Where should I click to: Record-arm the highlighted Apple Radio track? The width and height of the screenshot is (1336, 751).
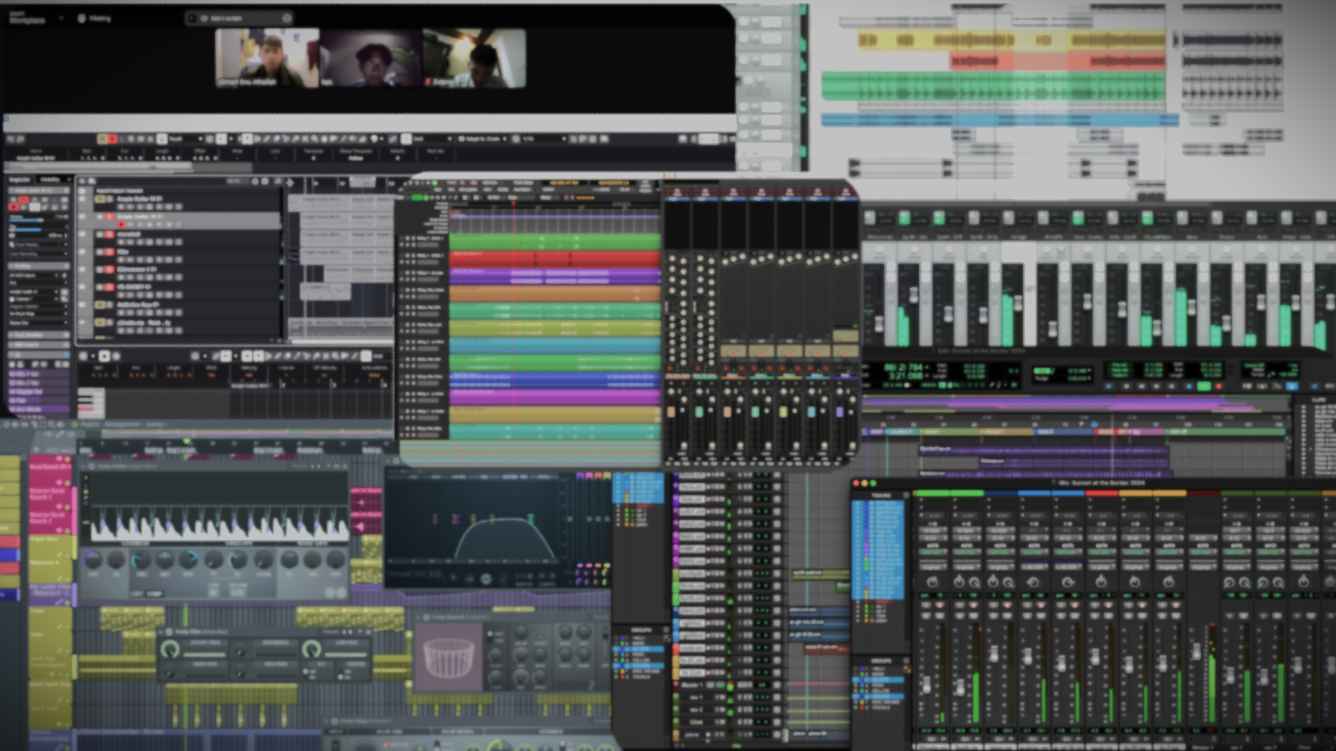click(122, 225)
